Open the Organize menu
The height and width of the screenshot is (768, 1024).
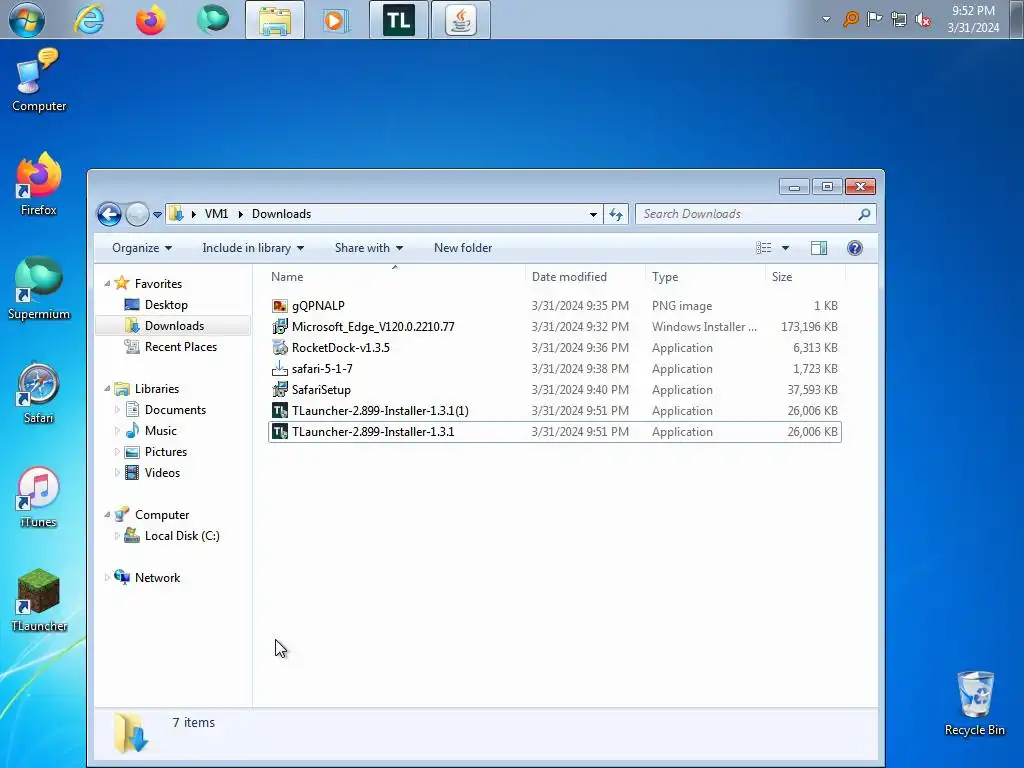pos(142,248)
